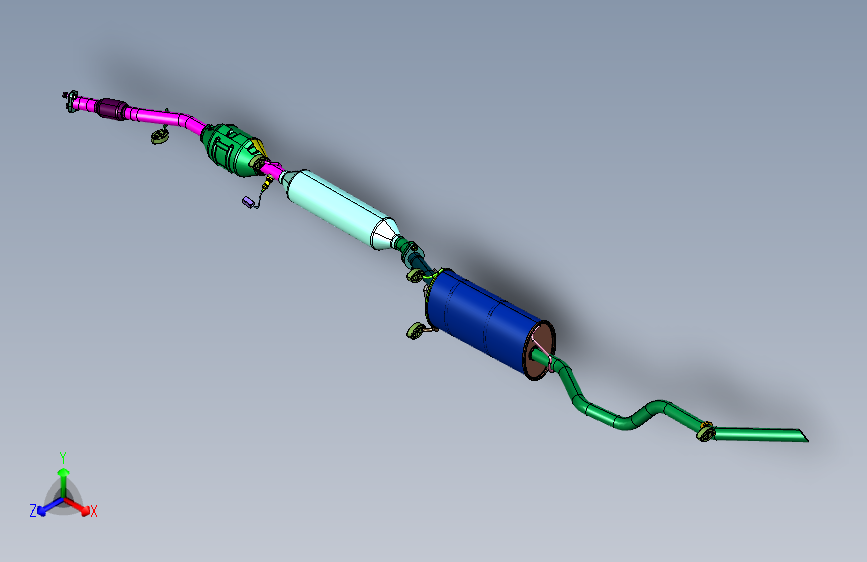
Task: Select the green catalytic converter housing
Action: click(231, 149)
